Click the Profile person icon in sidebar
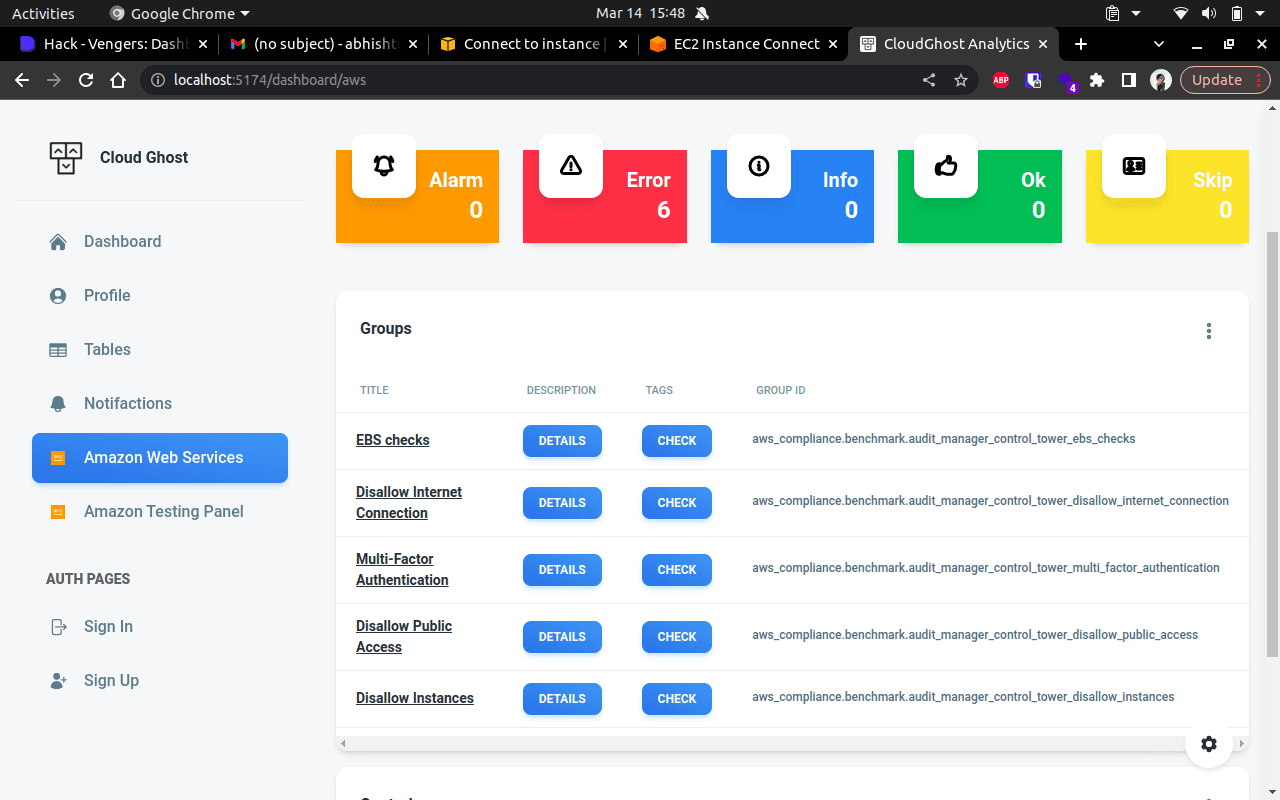The image size is (1280, 800). [x=58, y=296]
